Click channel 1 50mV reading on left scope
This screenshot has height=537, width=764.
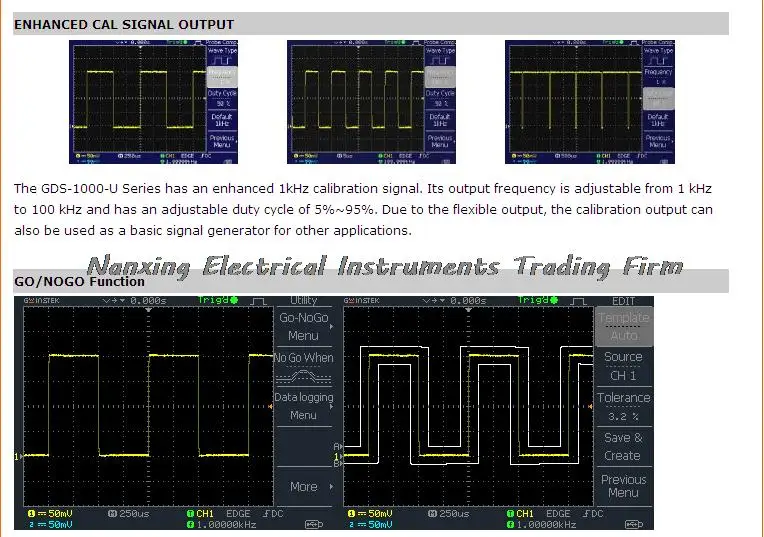51,514
